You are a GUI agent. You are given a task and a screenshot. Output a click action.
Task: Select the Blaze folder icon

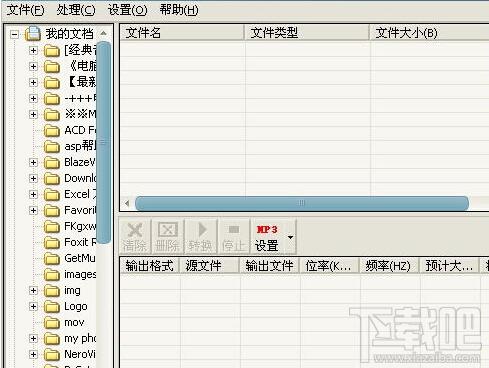52,163
